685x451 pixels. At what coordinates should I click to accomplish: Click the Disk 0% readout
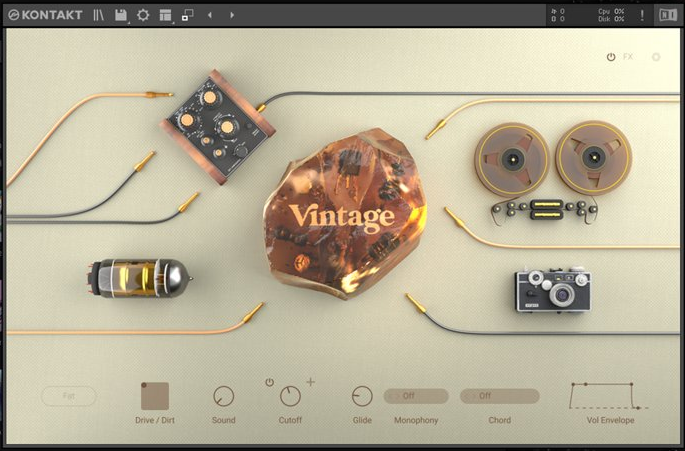612,19
